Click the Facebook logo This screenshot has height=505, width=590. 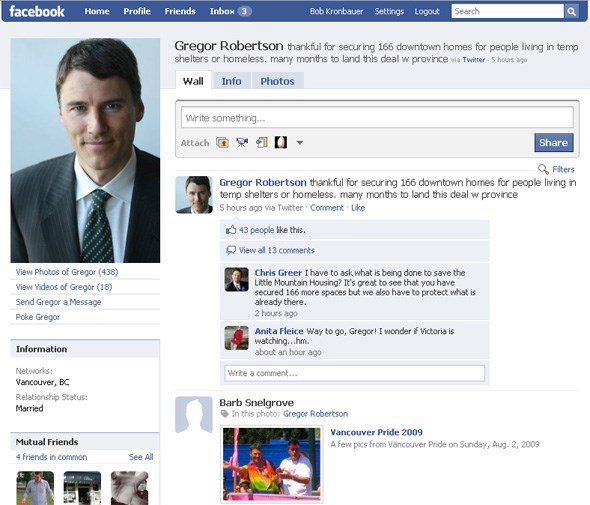(x=36, y=11)
